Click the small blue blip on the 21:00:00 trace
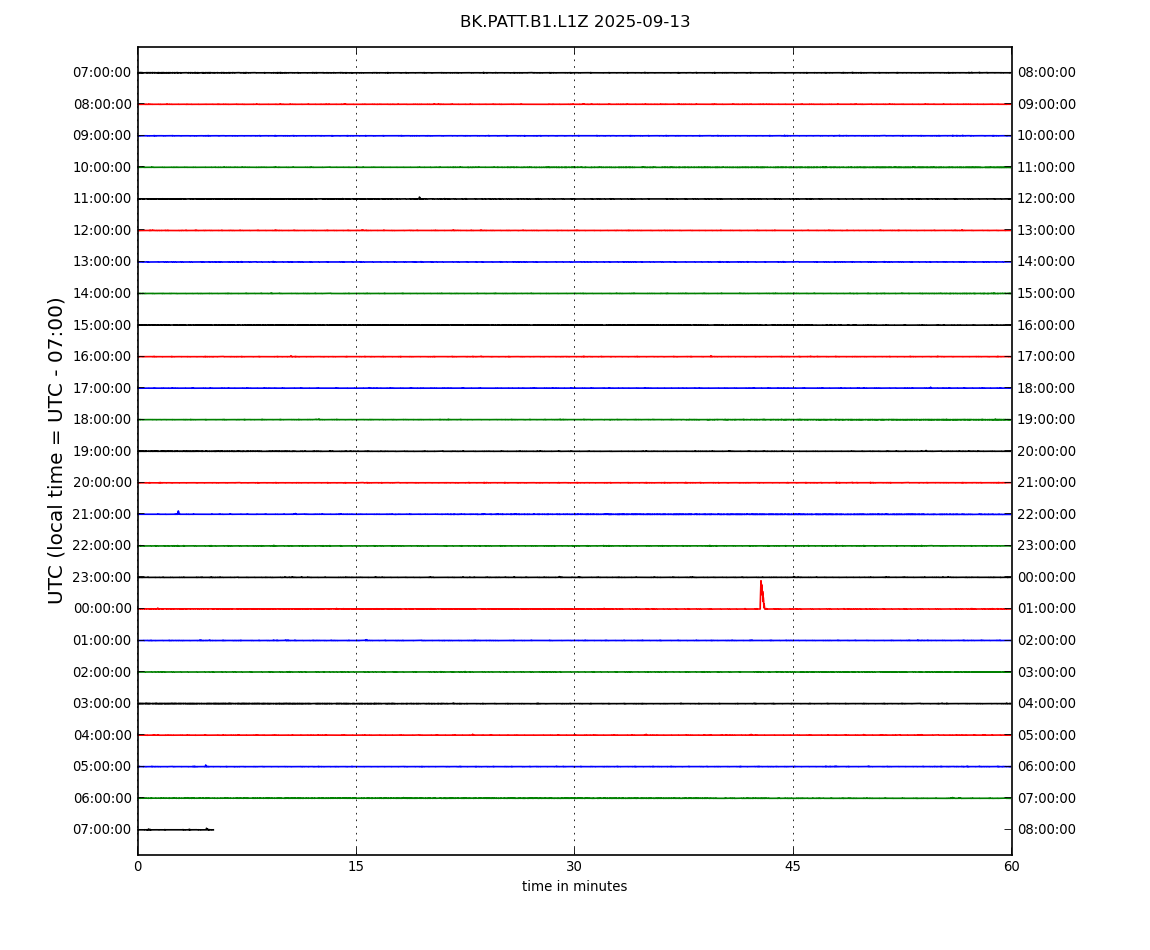1150x950 pixels. (178, 512)
